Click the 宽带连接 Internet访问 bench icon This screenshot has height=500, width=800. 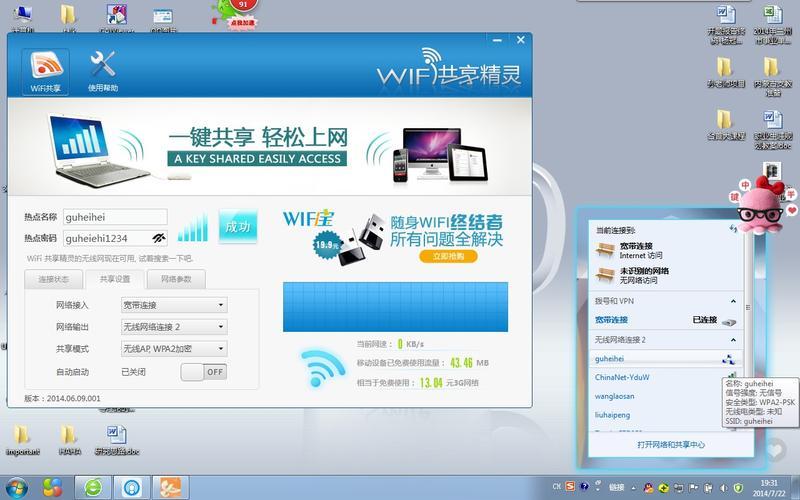(x=606, y=250)
